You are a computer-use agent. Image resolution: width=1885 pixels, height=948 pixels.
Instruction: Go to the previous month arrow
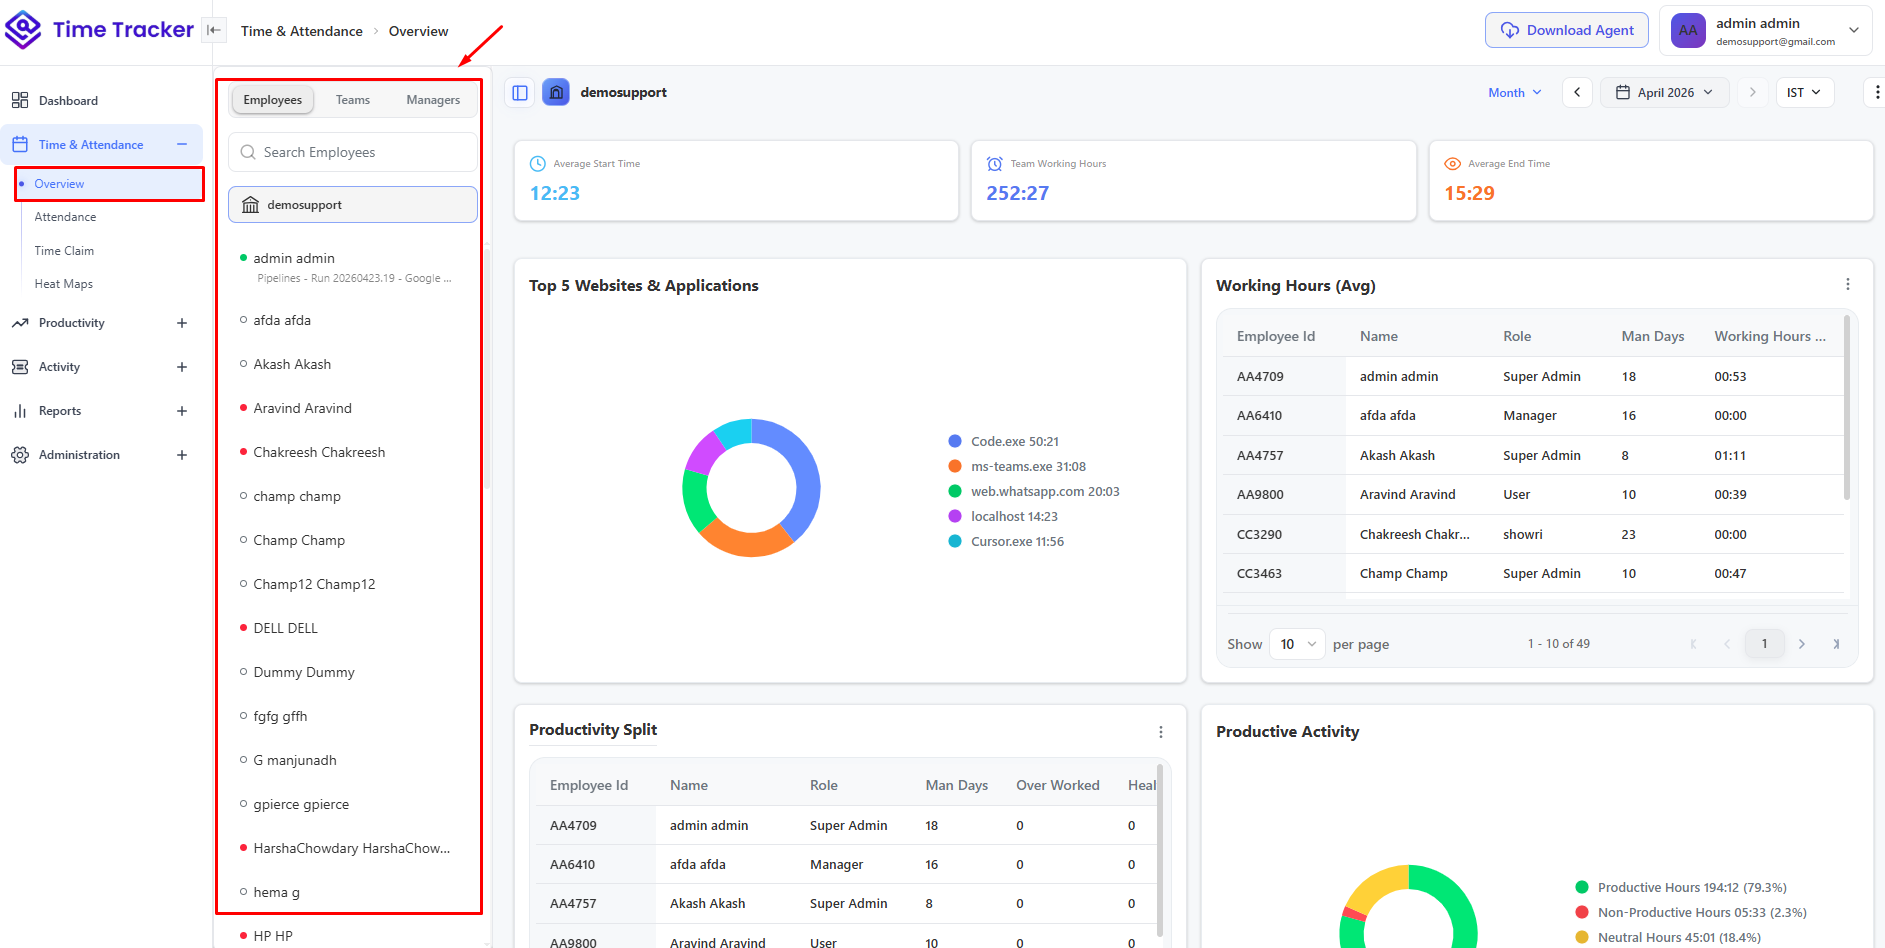[1577, 93]
